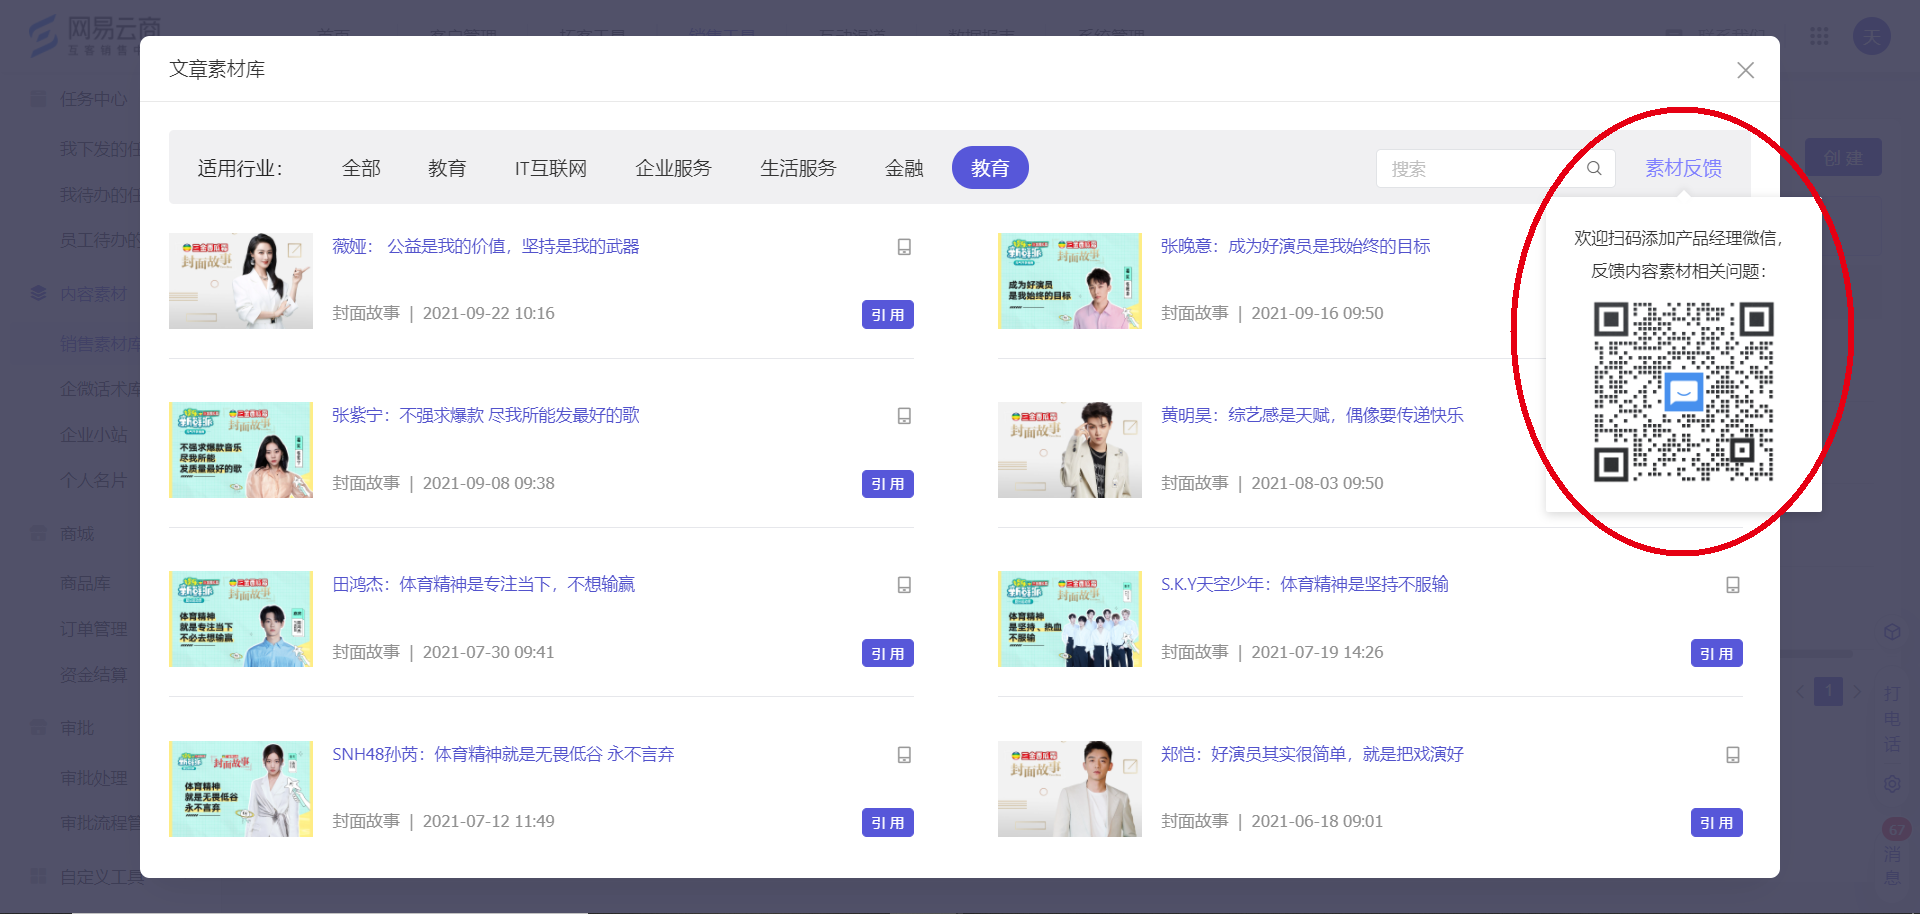Click 引用 for 薇娅 article
Image resolution: width=1920 pixels, height=914 pixels.
coord(888,314)
